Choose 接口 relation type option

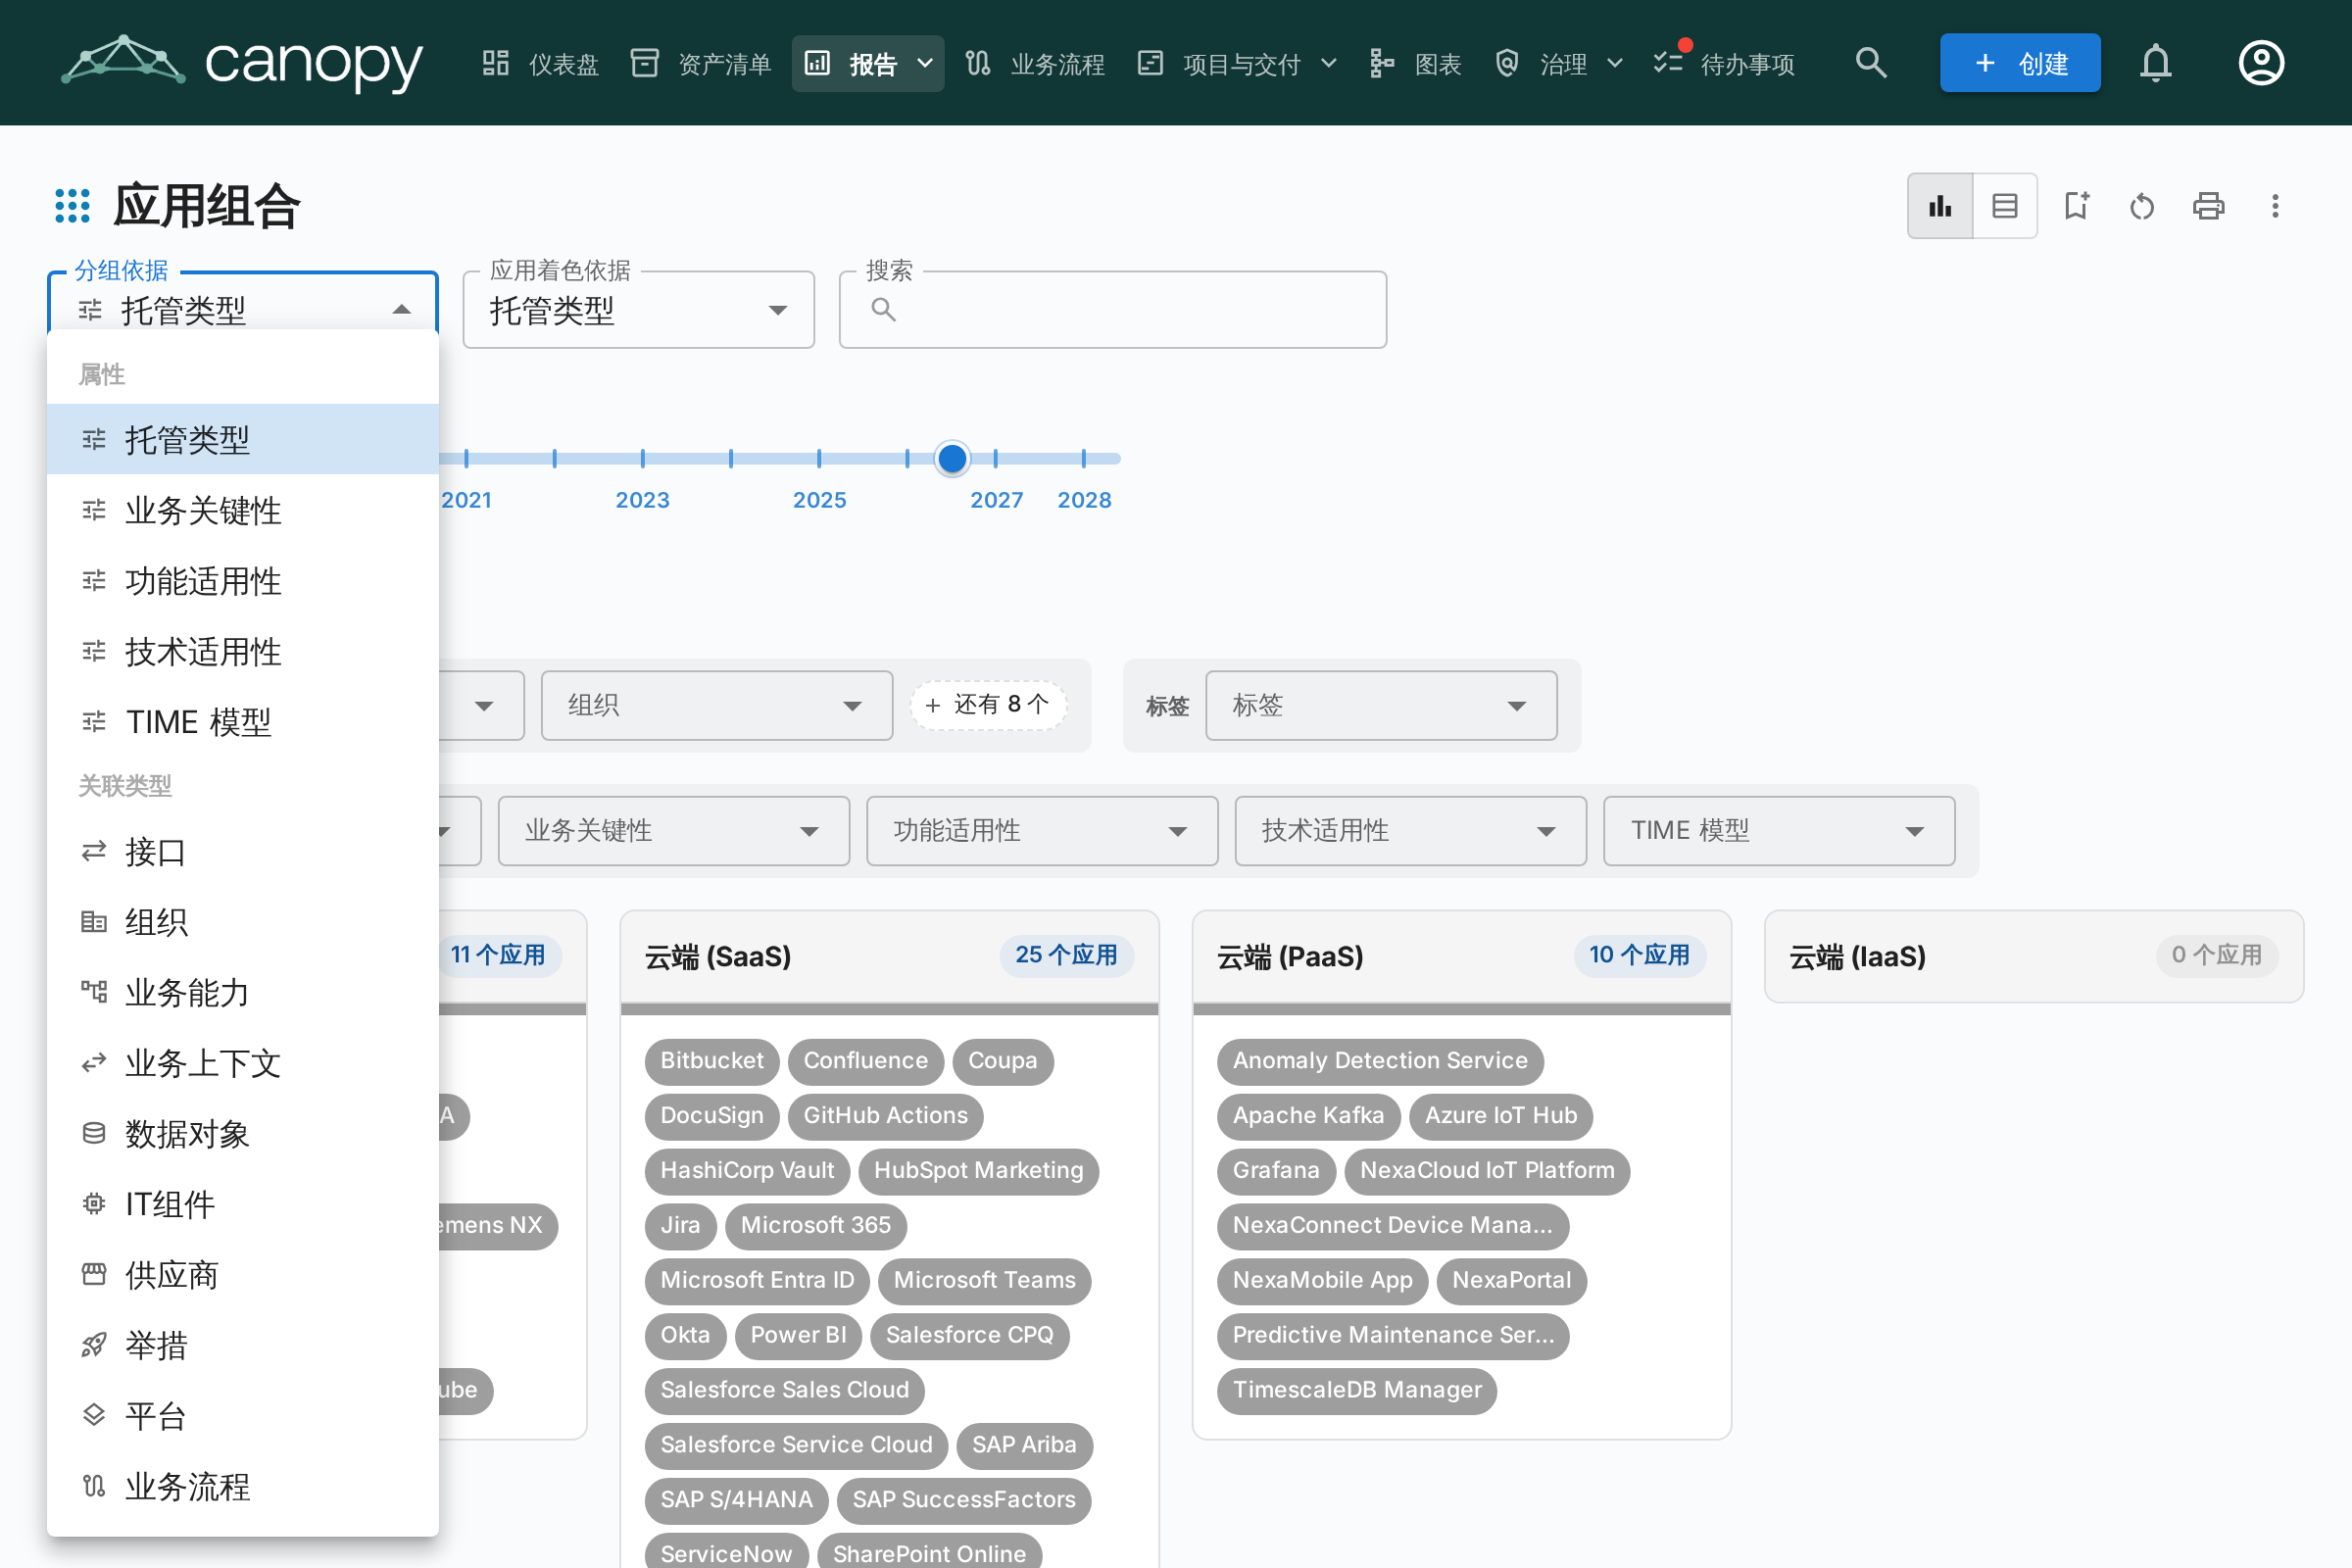pos(242,851)
